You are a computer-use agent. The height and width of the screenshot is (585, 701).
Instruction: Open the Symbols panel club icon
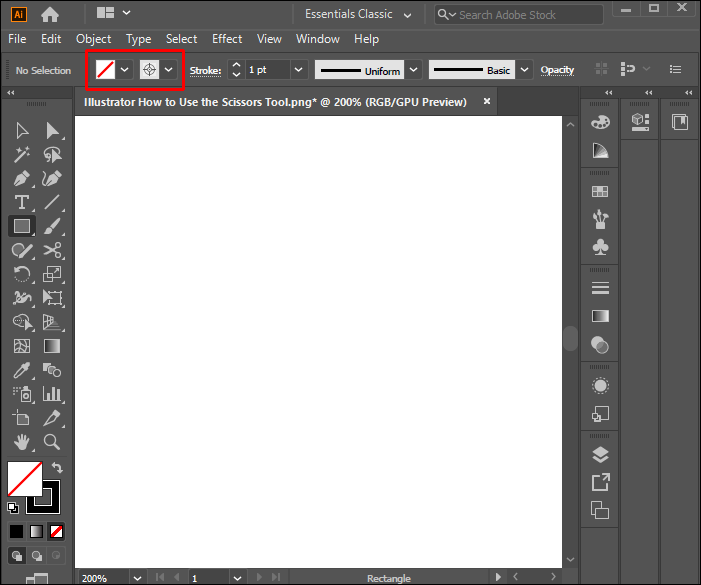(x=600, y=246)
